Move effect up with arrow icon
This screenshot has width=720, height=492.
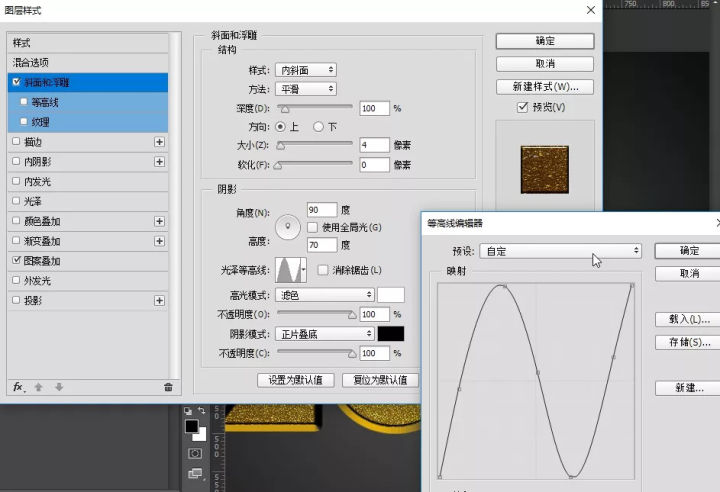coord(39,387)
